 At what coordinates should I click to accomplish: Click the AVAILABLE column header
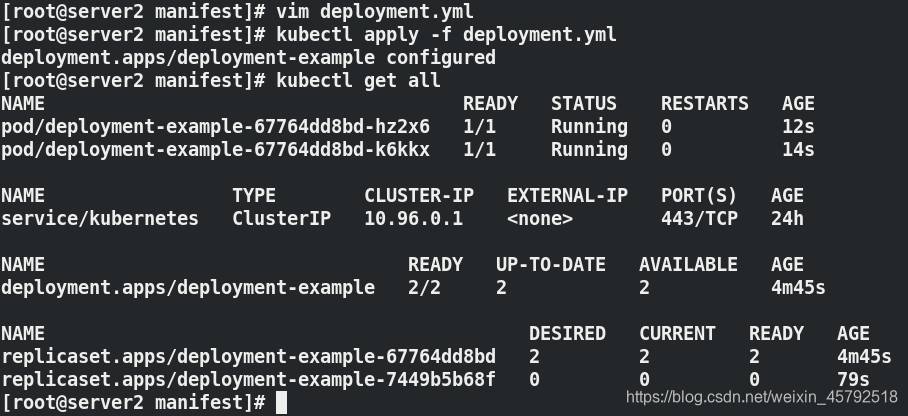688,265
